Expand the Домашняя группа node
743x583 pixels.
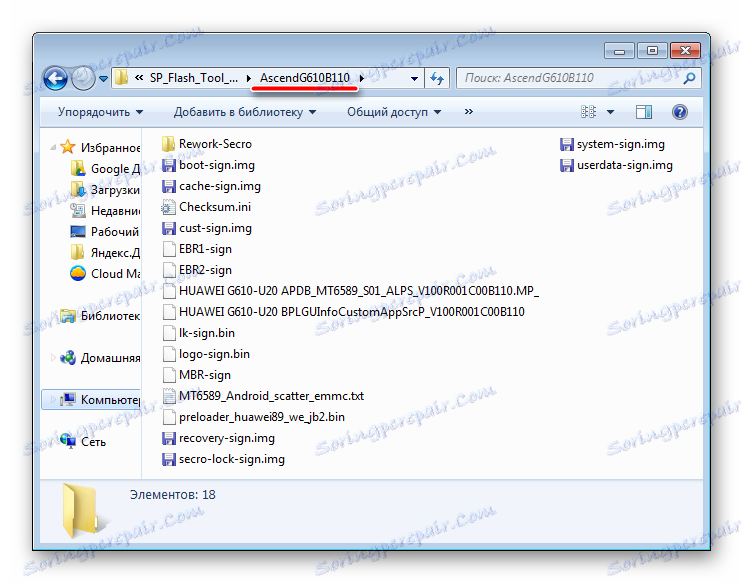tap(53, 357)
